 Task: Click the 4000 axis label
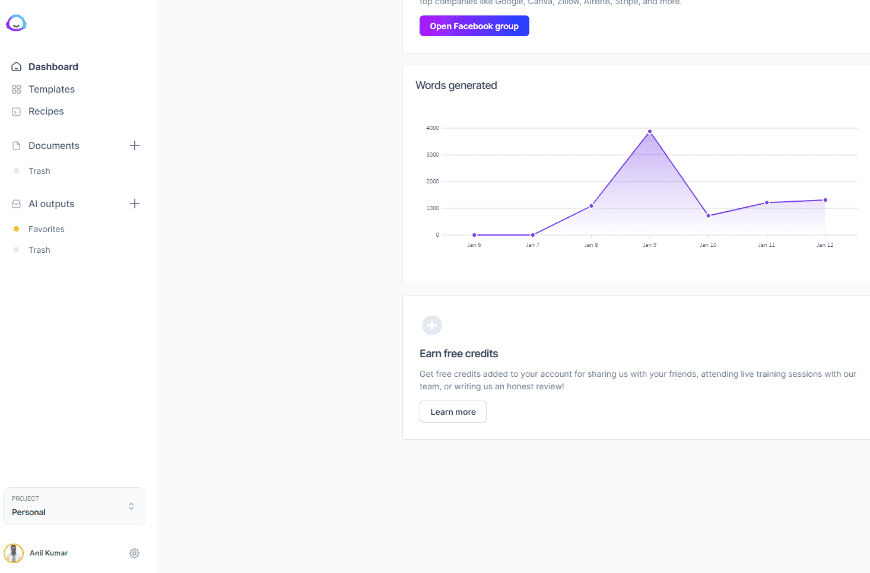pyautogui.click(x=432, y=128)
